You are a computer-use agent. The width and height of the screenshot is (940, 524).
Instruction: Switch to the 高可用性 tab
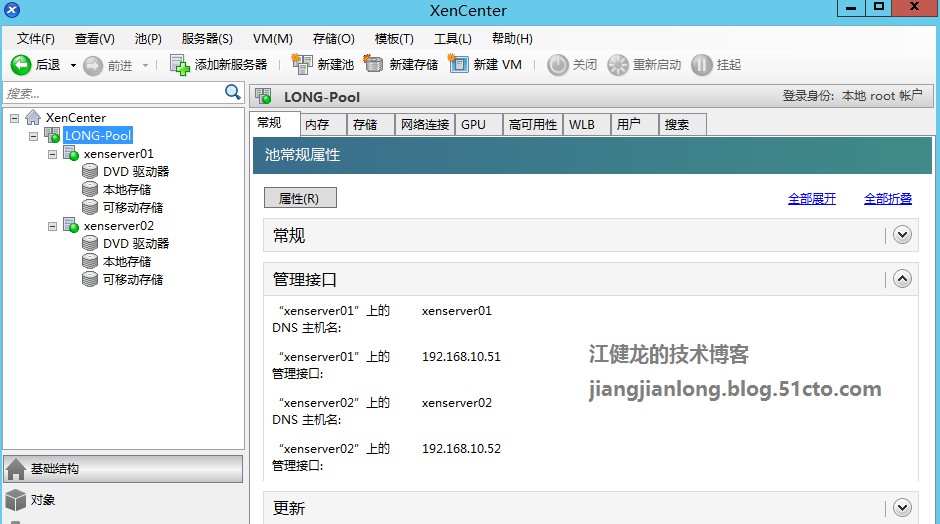(533, 125)
